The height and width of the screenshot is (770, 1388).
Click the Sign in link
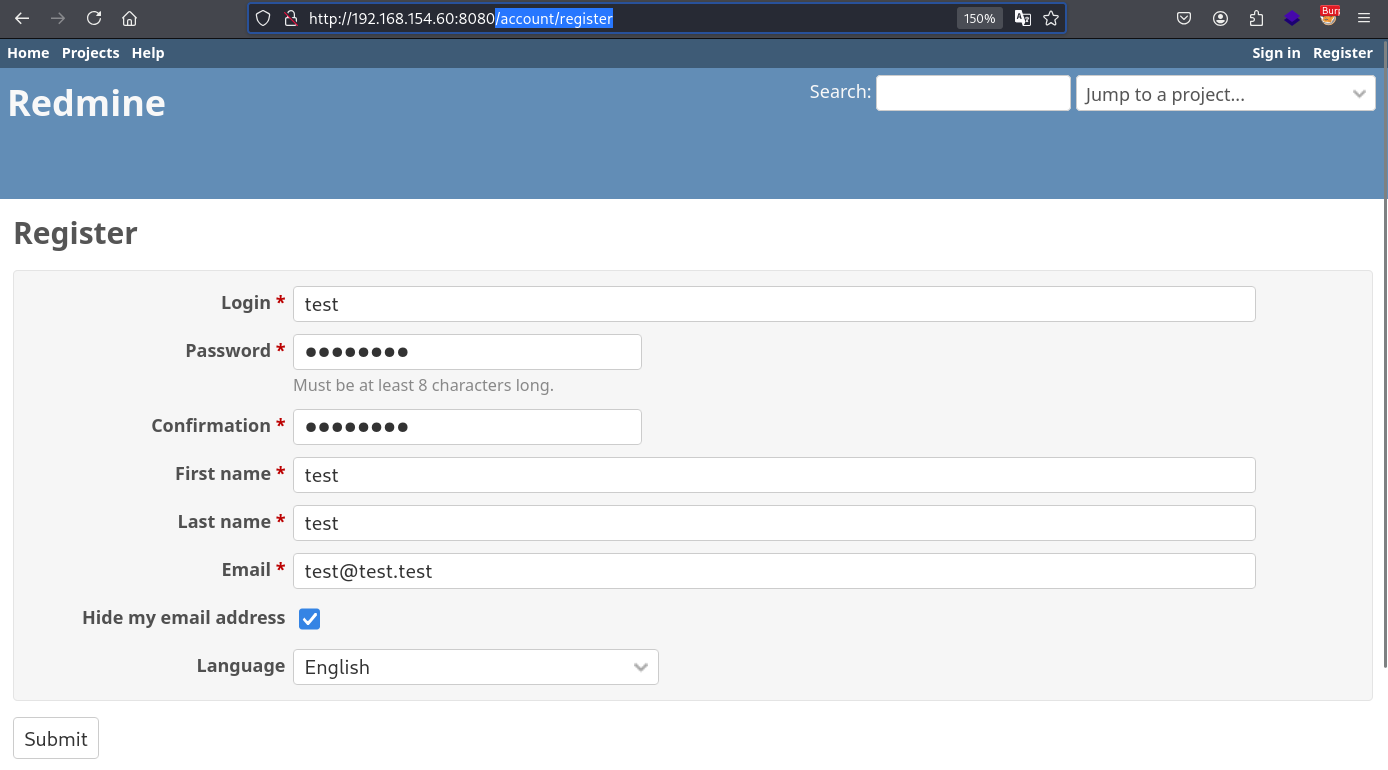(1276, 53)
